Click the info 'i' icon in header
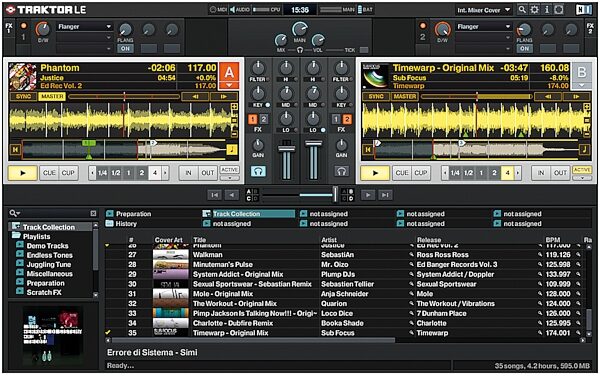Image resolution: width=600 pixels, height=376 pixels. pyautogui.click(x=547, y=10)
